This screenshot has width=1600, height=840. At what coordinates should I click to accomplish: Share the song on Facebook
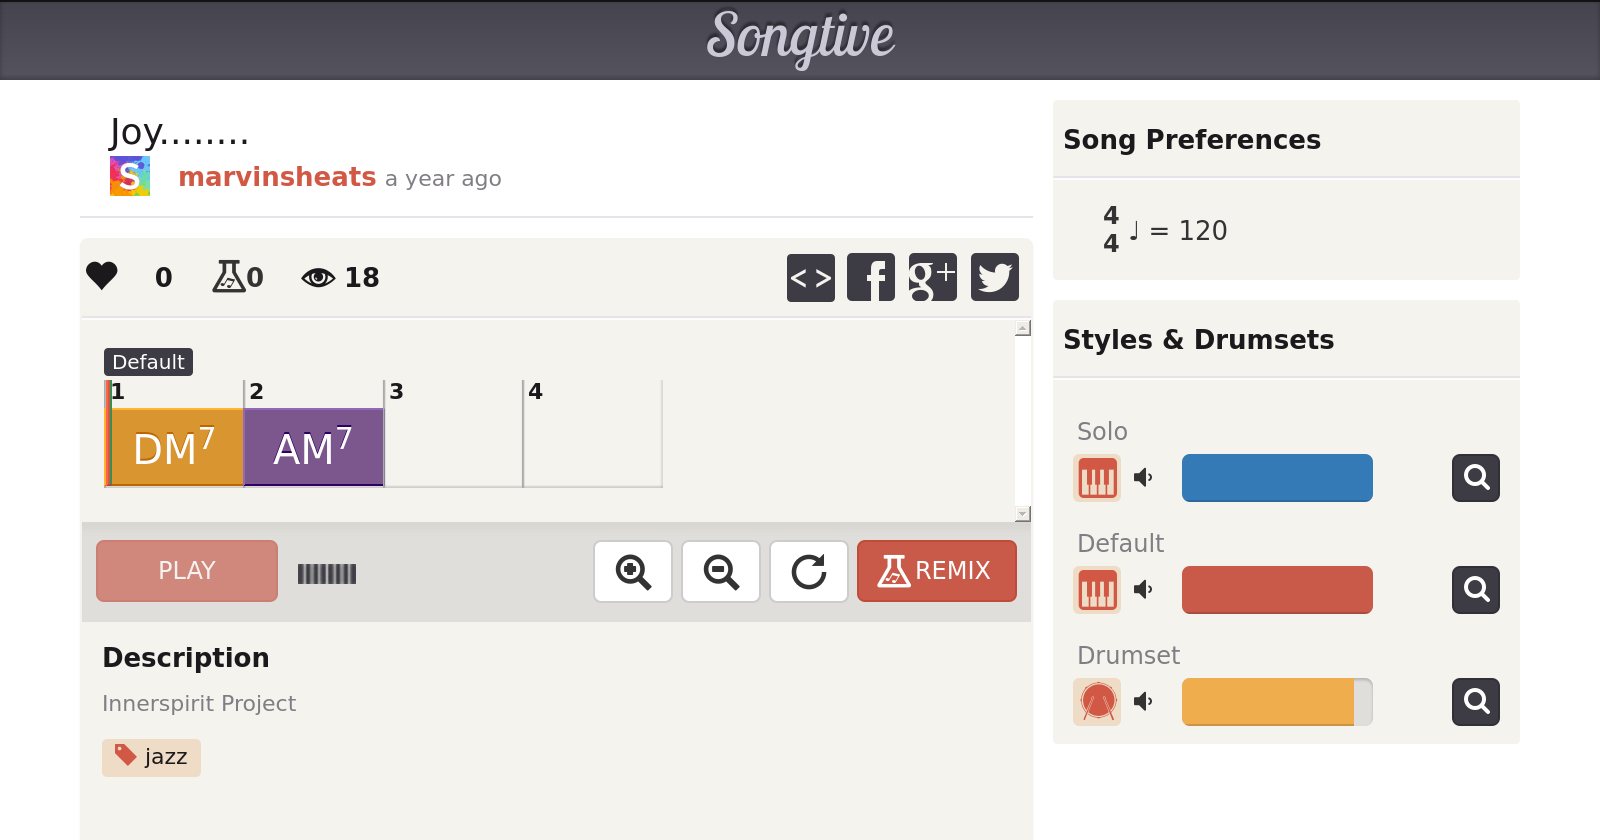871,277
